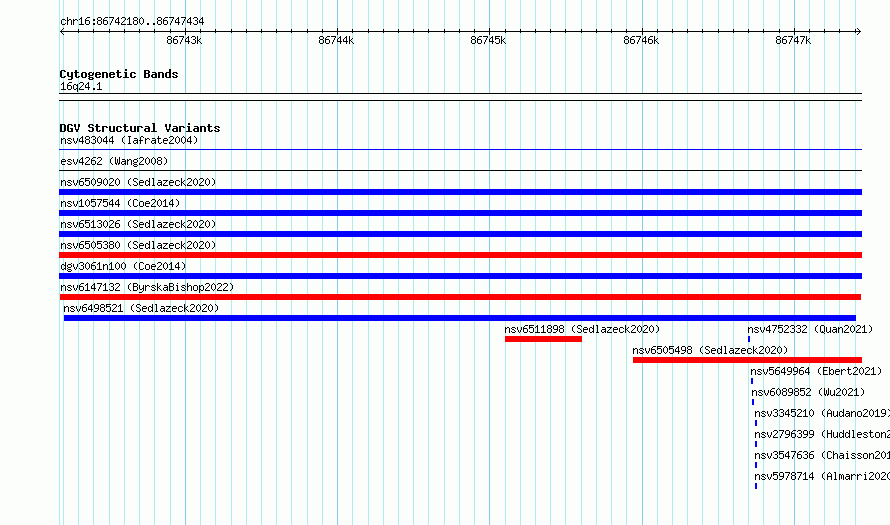Select the nsv2796399 Huddleston label
Image resolution: width=890 pixels, height=525 pixels.
coord(822,434)
